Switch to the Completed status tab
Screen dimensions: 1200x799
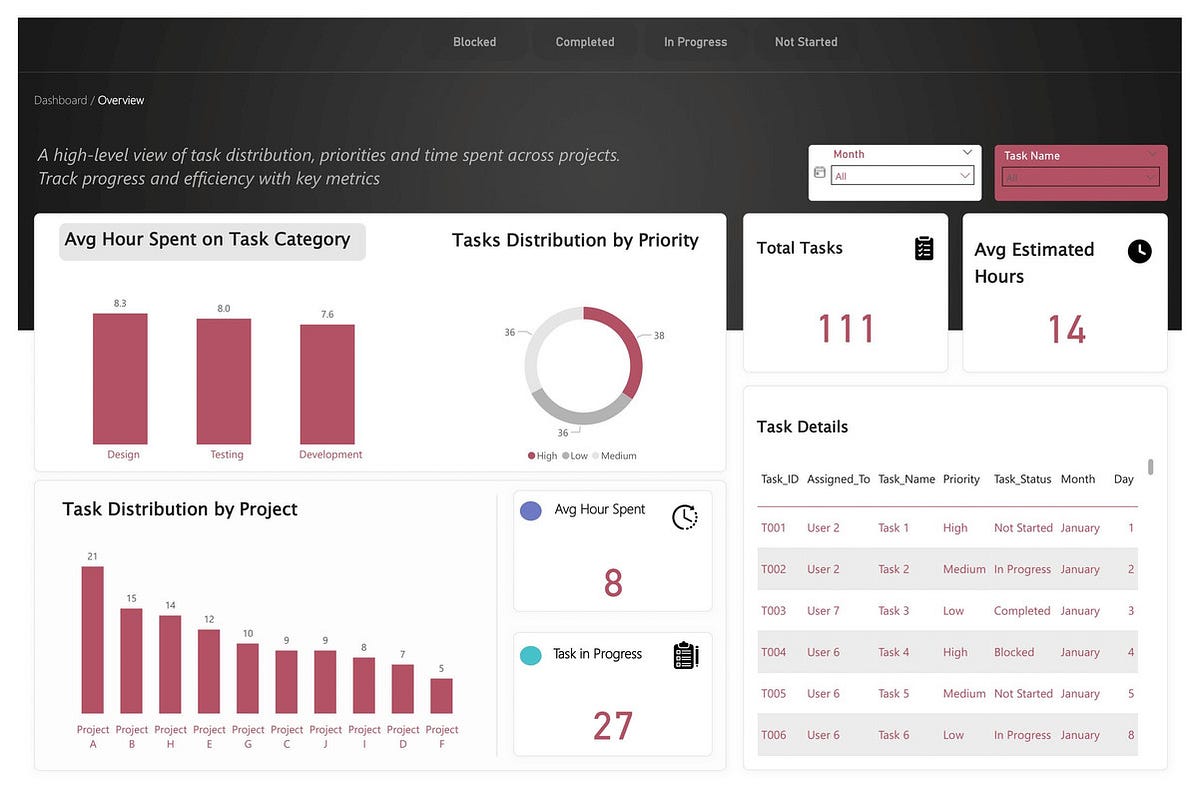(x=585, y=41)
